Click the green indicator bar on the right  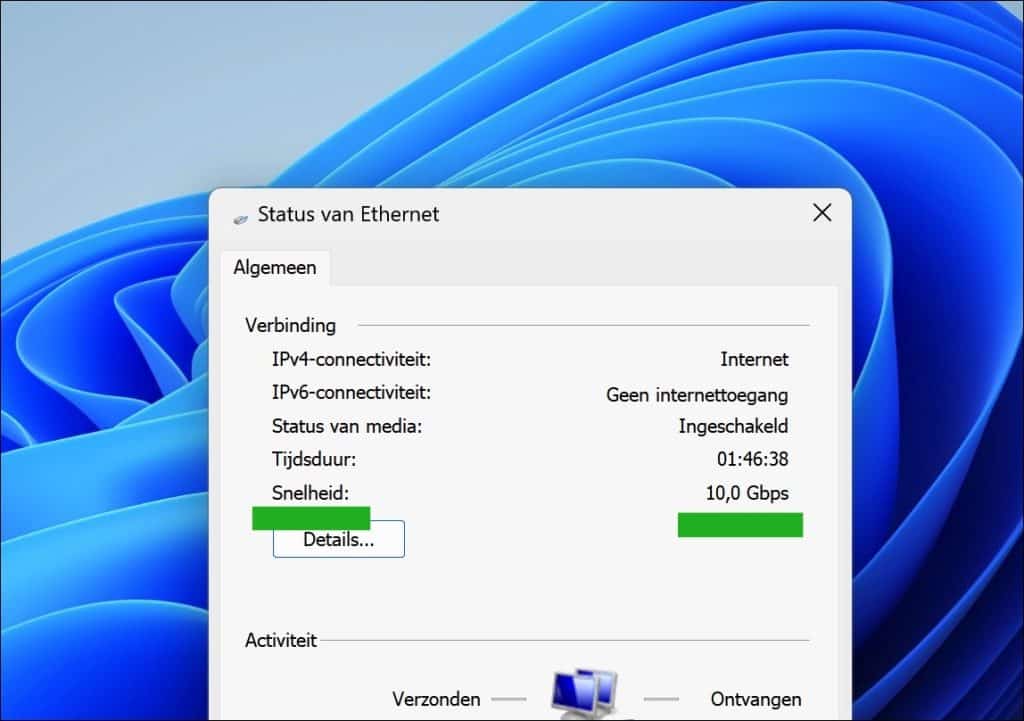tap(740, 524)
